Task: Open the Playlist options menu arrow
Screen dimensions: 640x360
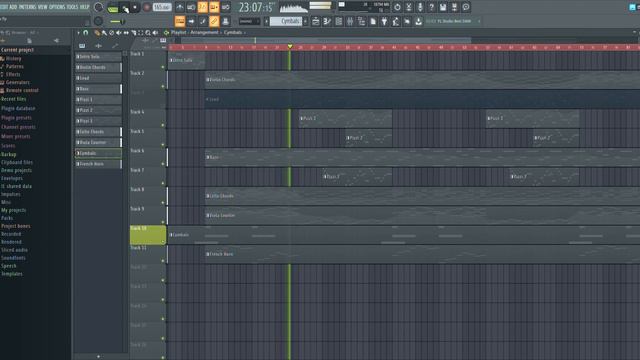Action: [x=78, y=33]
